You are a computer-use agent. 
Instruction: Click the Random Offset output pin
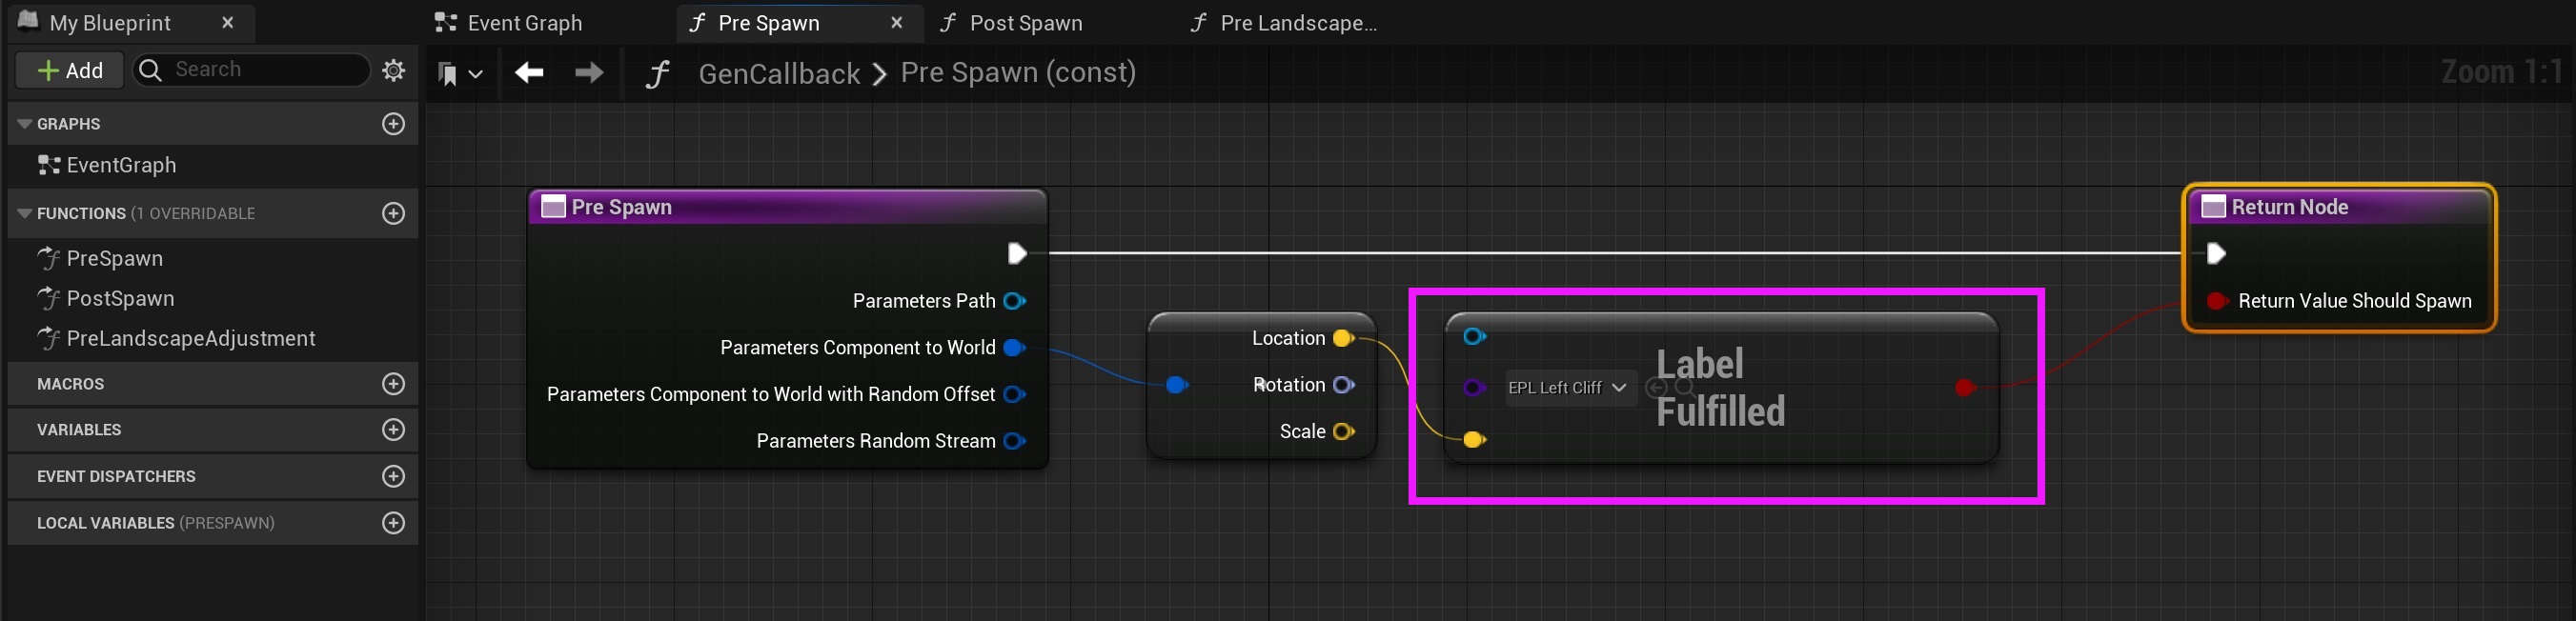1015,394
